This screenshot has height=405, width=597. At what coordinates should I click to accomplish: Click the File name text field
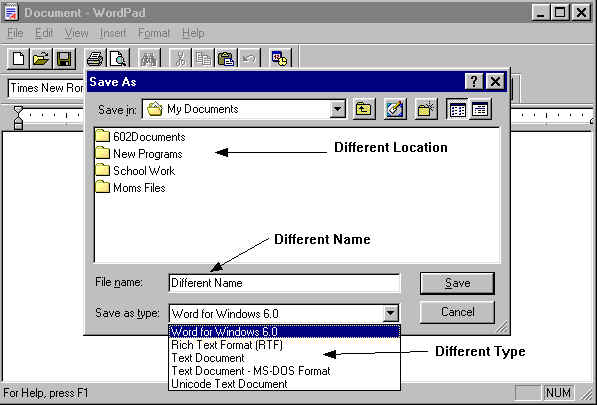(x=284, y=283)
